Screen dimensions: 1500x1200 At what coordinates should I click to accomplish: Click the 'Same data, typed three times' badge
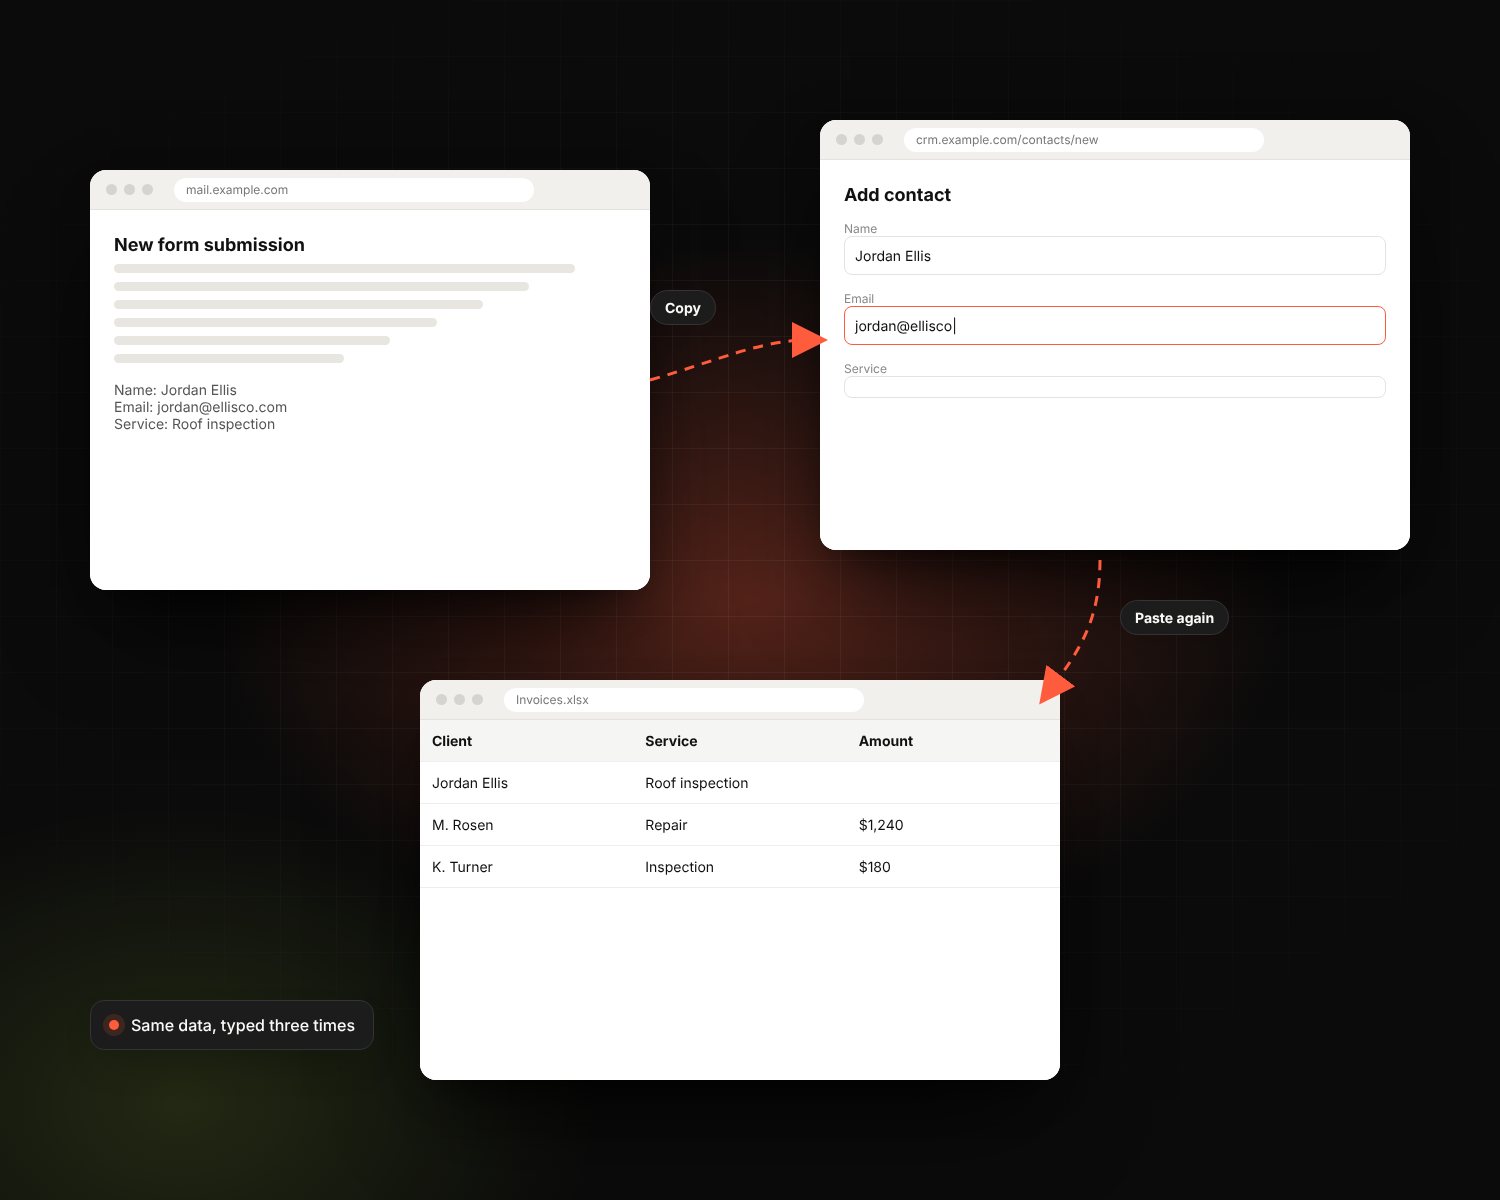point(232,1025)
